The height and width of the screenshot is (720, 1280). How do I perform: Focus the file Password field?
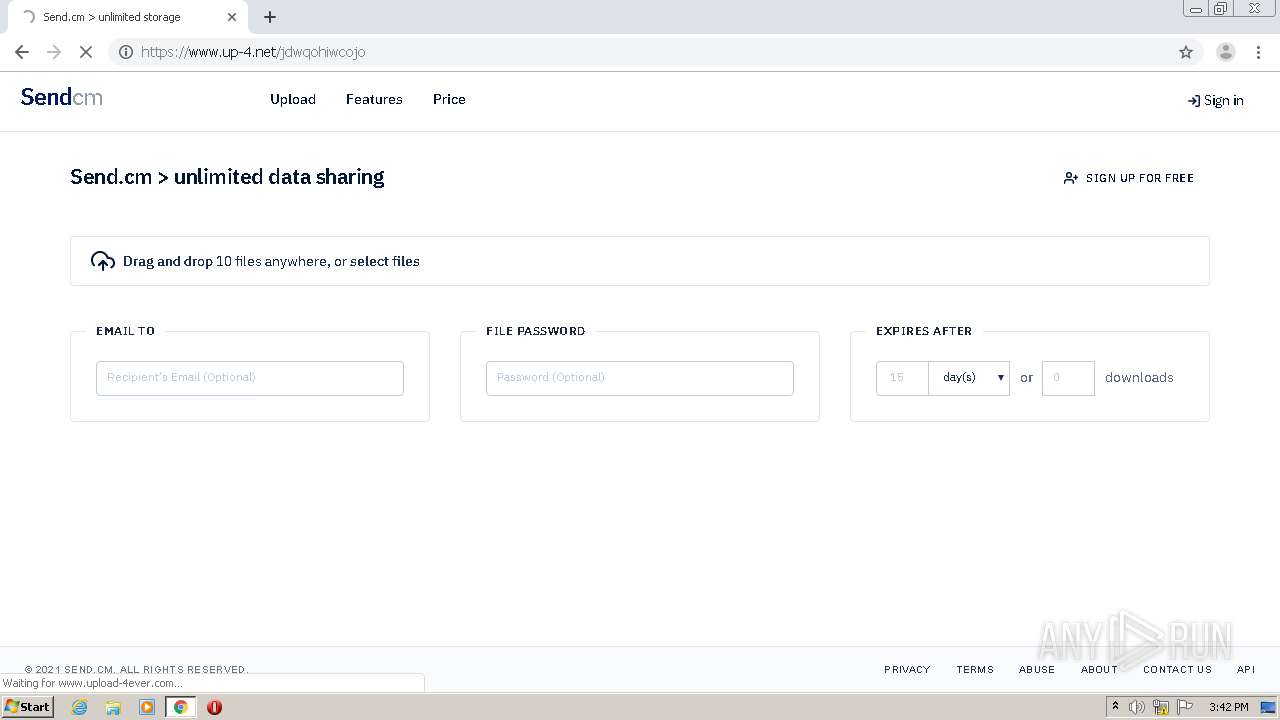[640, 378]
